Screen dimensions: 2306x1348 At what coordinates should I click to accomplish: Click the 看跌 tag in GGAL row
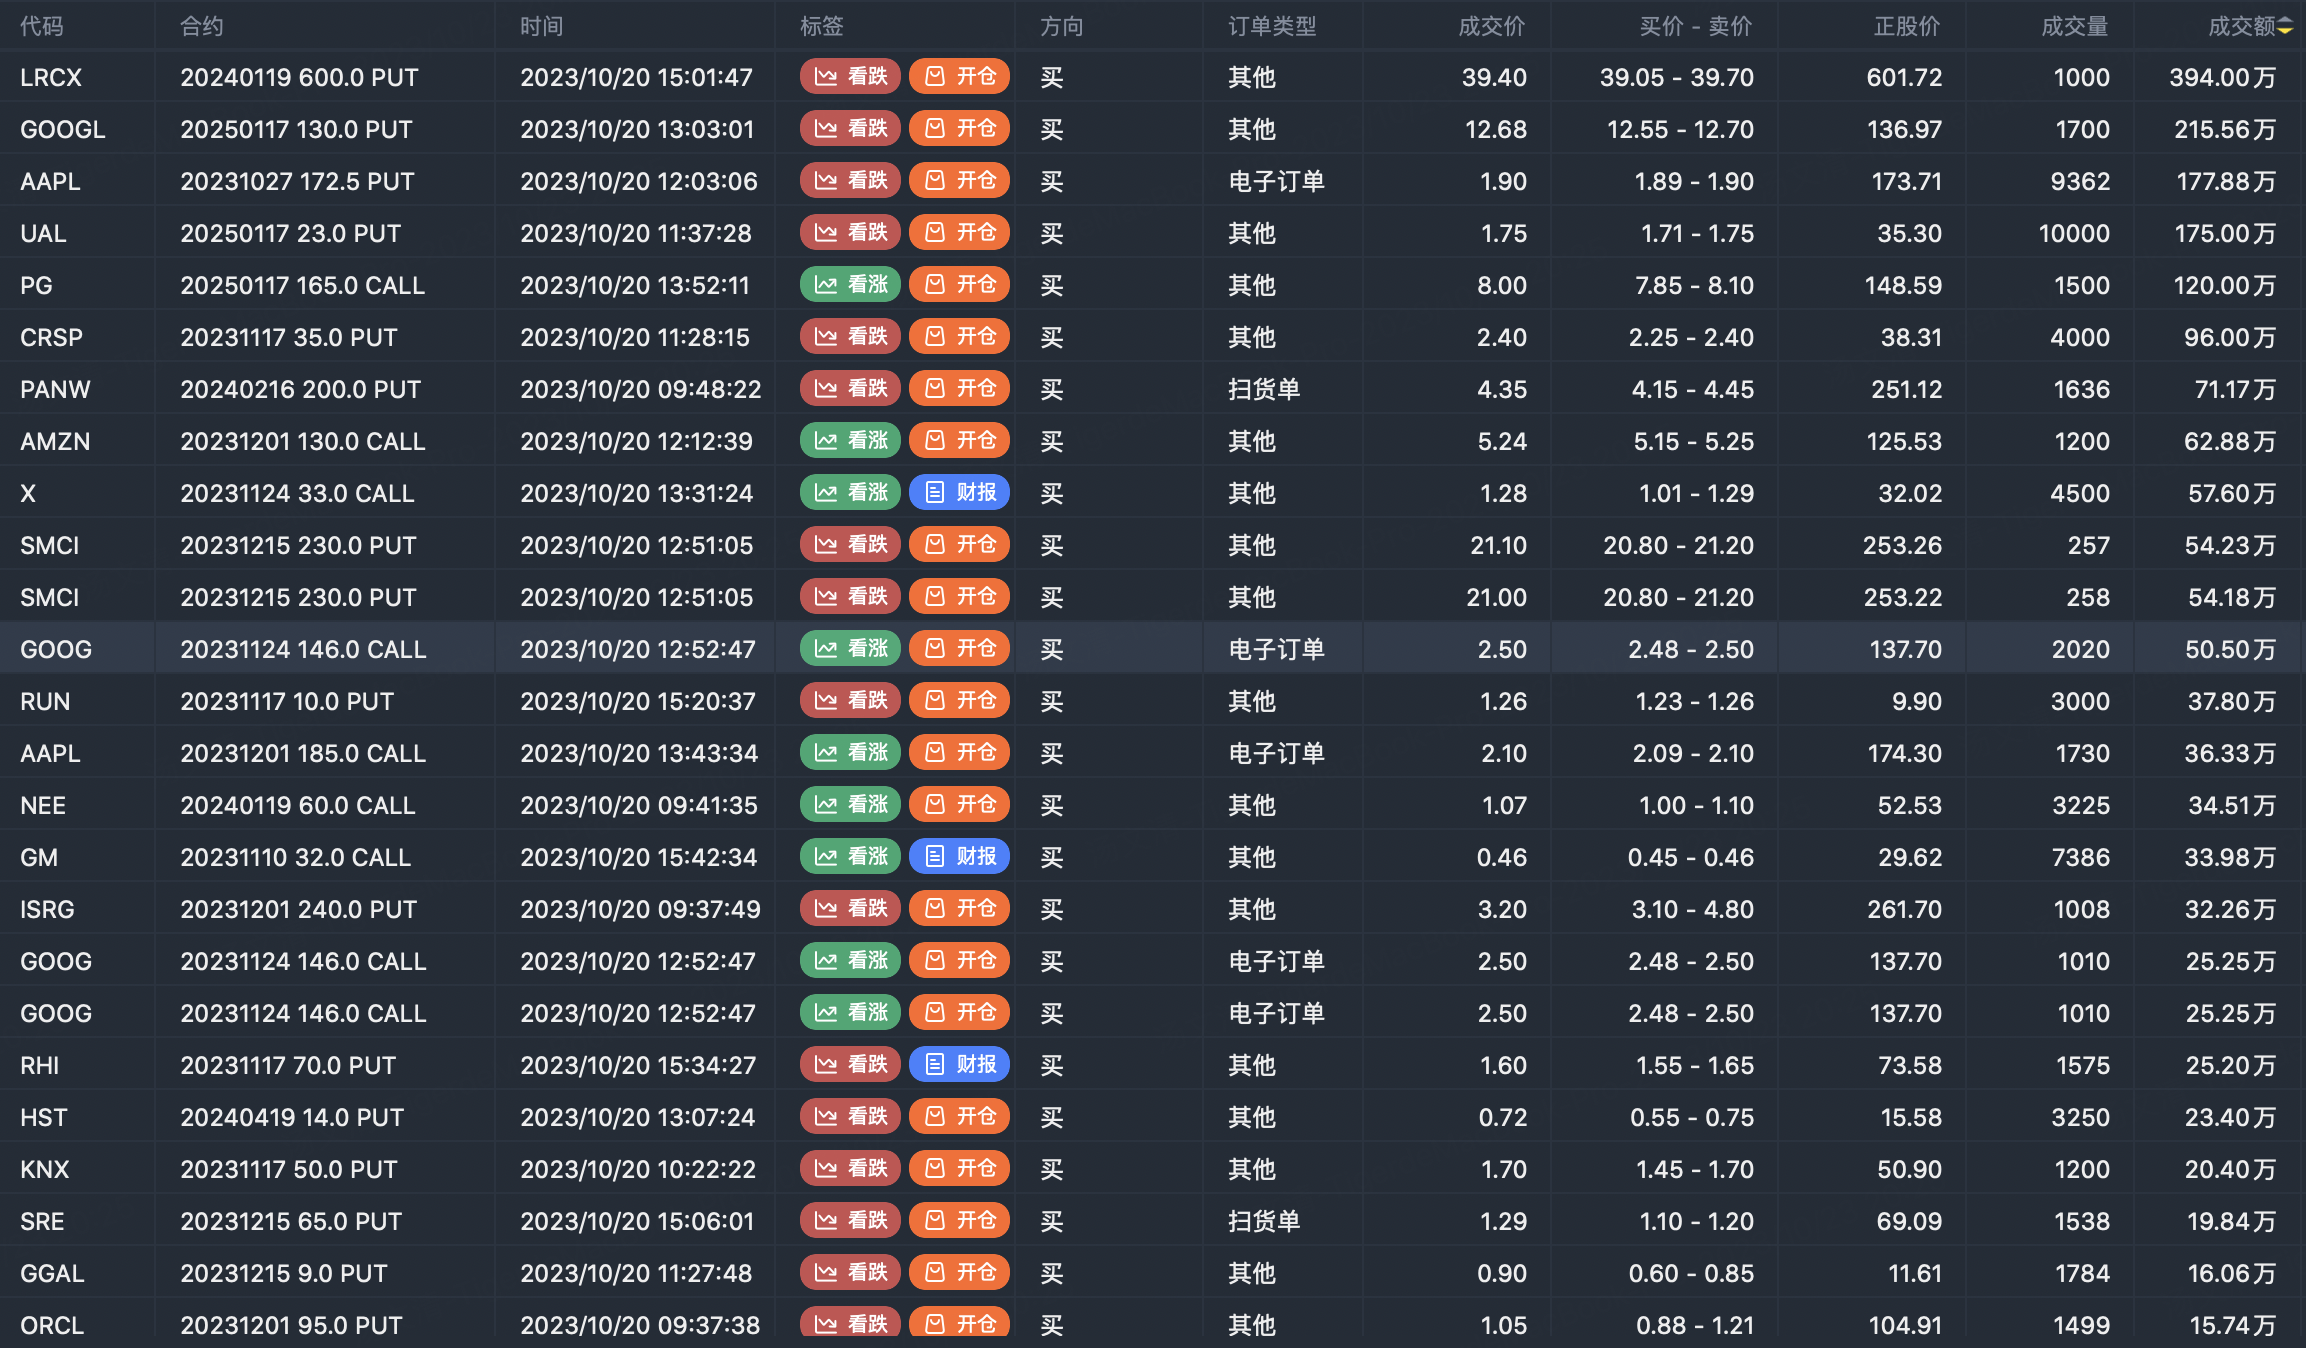click(850, 1273)
